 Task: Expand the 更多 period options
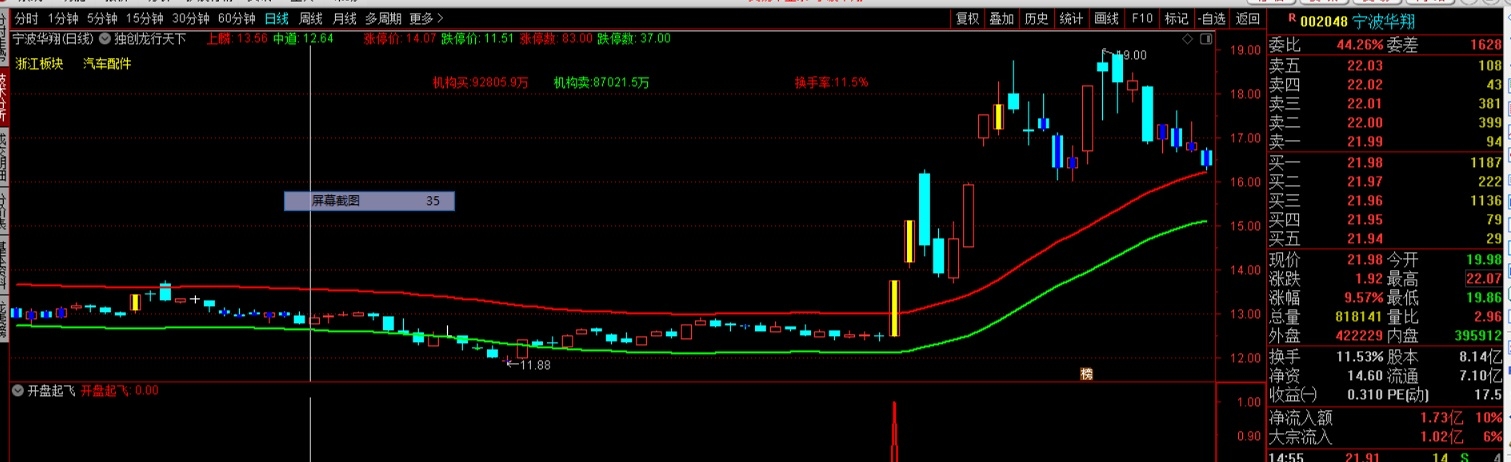pyautogui.click(x=426, y=18)
